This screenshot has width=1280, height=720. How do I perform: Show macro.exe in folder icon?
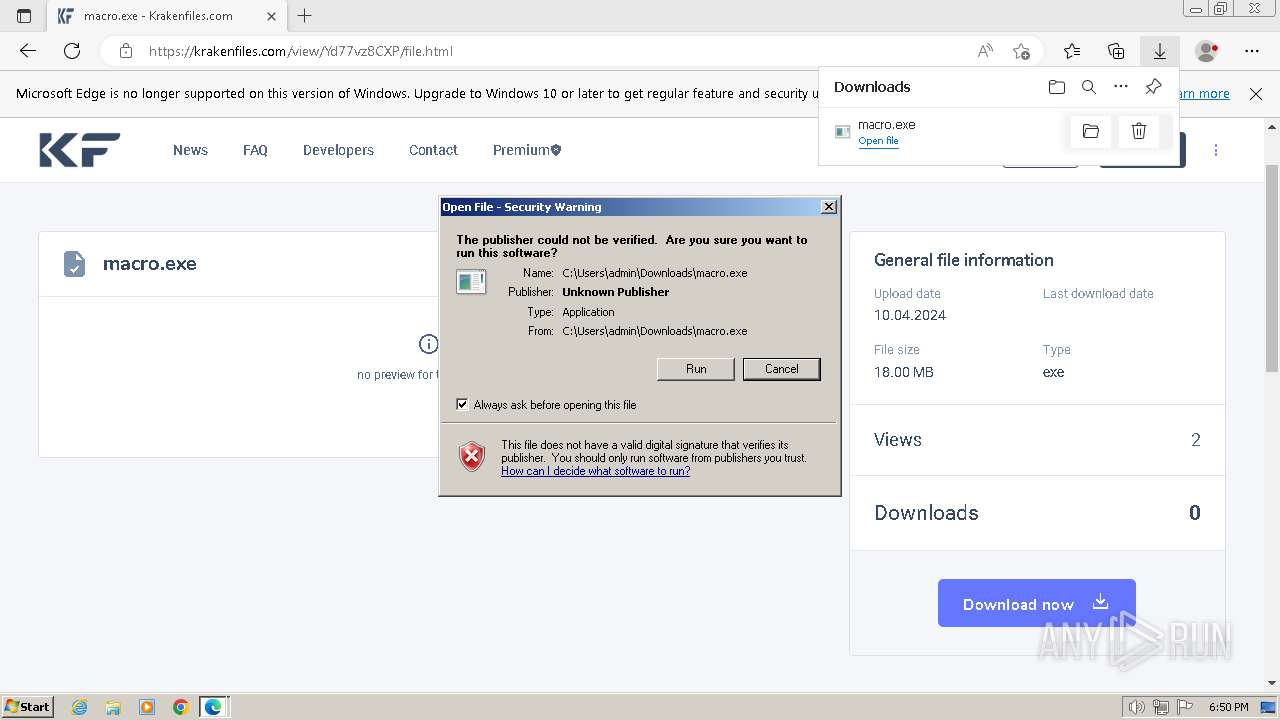coord(1091,131)
